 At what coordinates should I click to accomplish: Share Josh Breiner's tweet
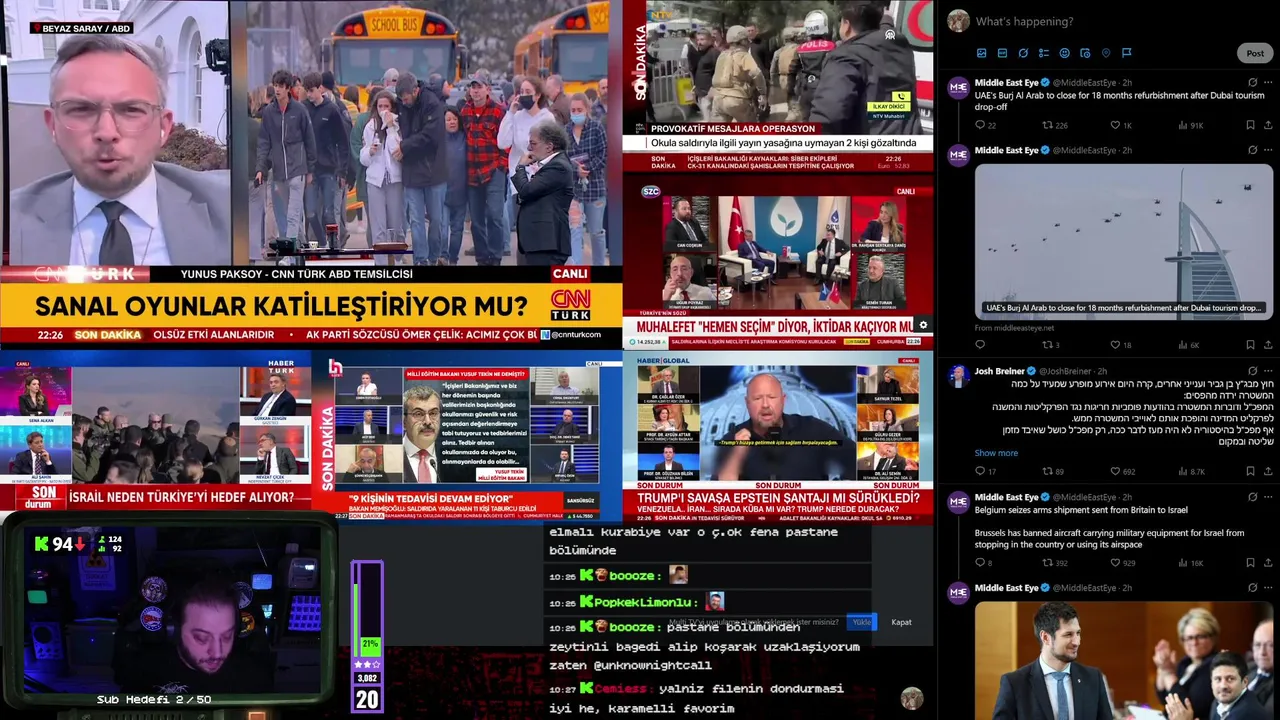pyautogui.click(x=1268, y=471)
